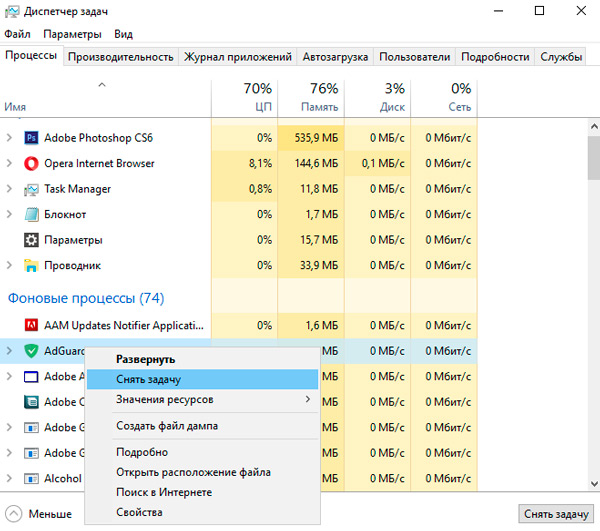Collapse details with the Меньше toggle
This screenshot has width=600, height=531.
40,514
